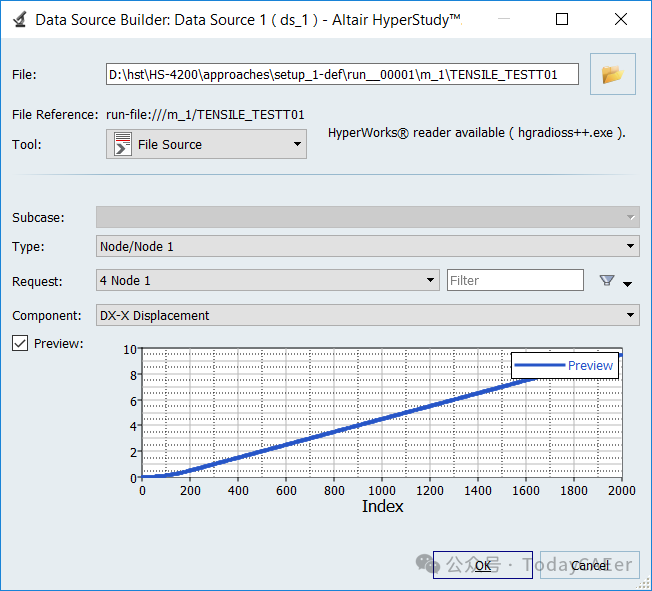Viewport: 652px width, 591px height.
Task: Click the Cancel button
Action: pyautogui.click(x=590, y=565)
